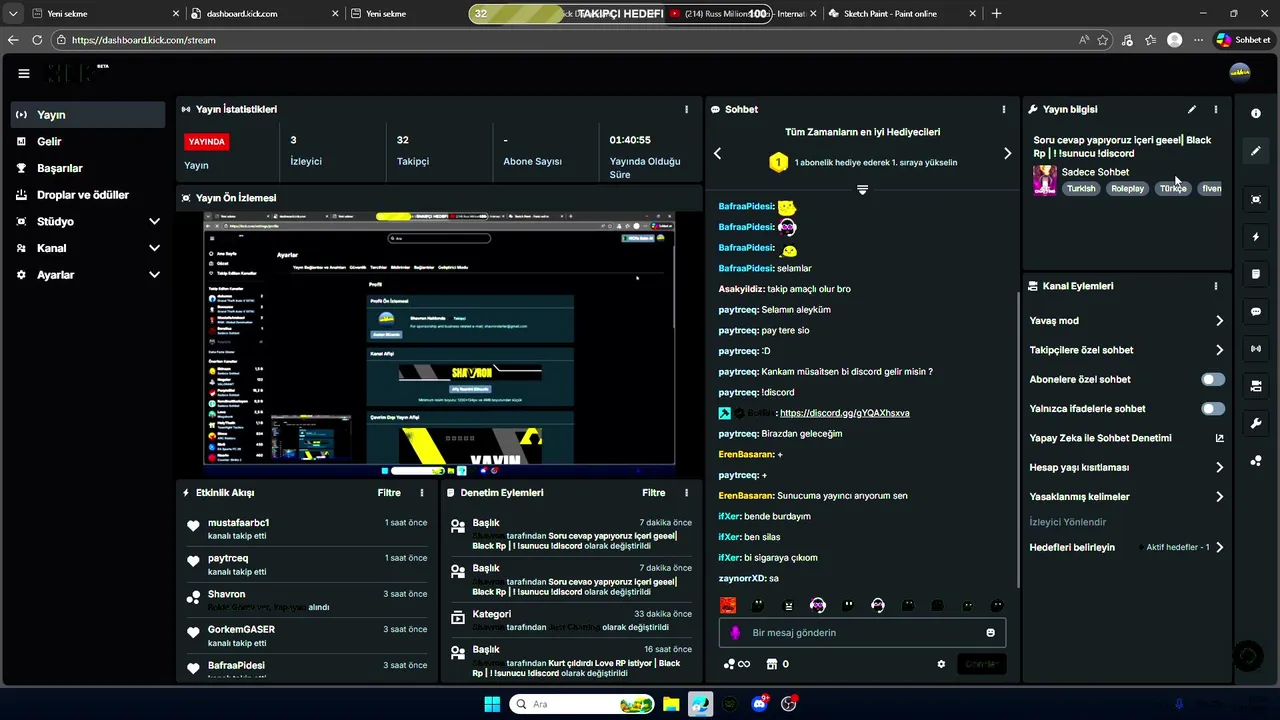The width and height of the screenshot is (1280, 720).
Task: Open the chat bubble icon in right sidebar
Action: pos(1256,312)
